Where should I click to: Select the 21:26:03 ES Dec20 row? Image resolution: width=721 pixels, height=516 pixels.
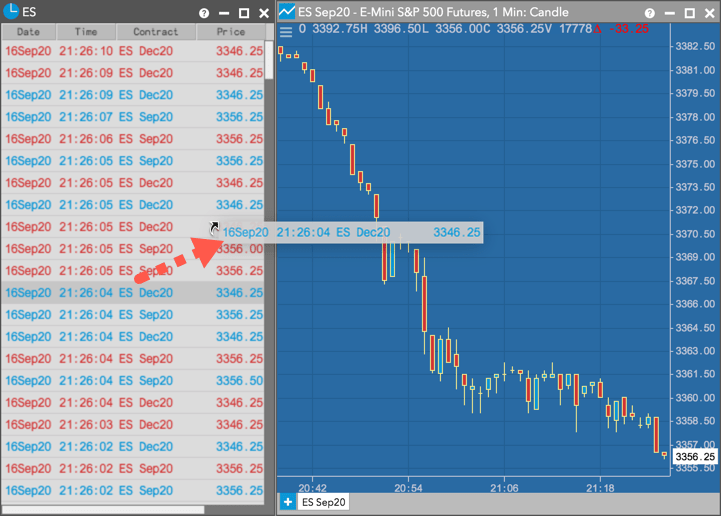133,424
